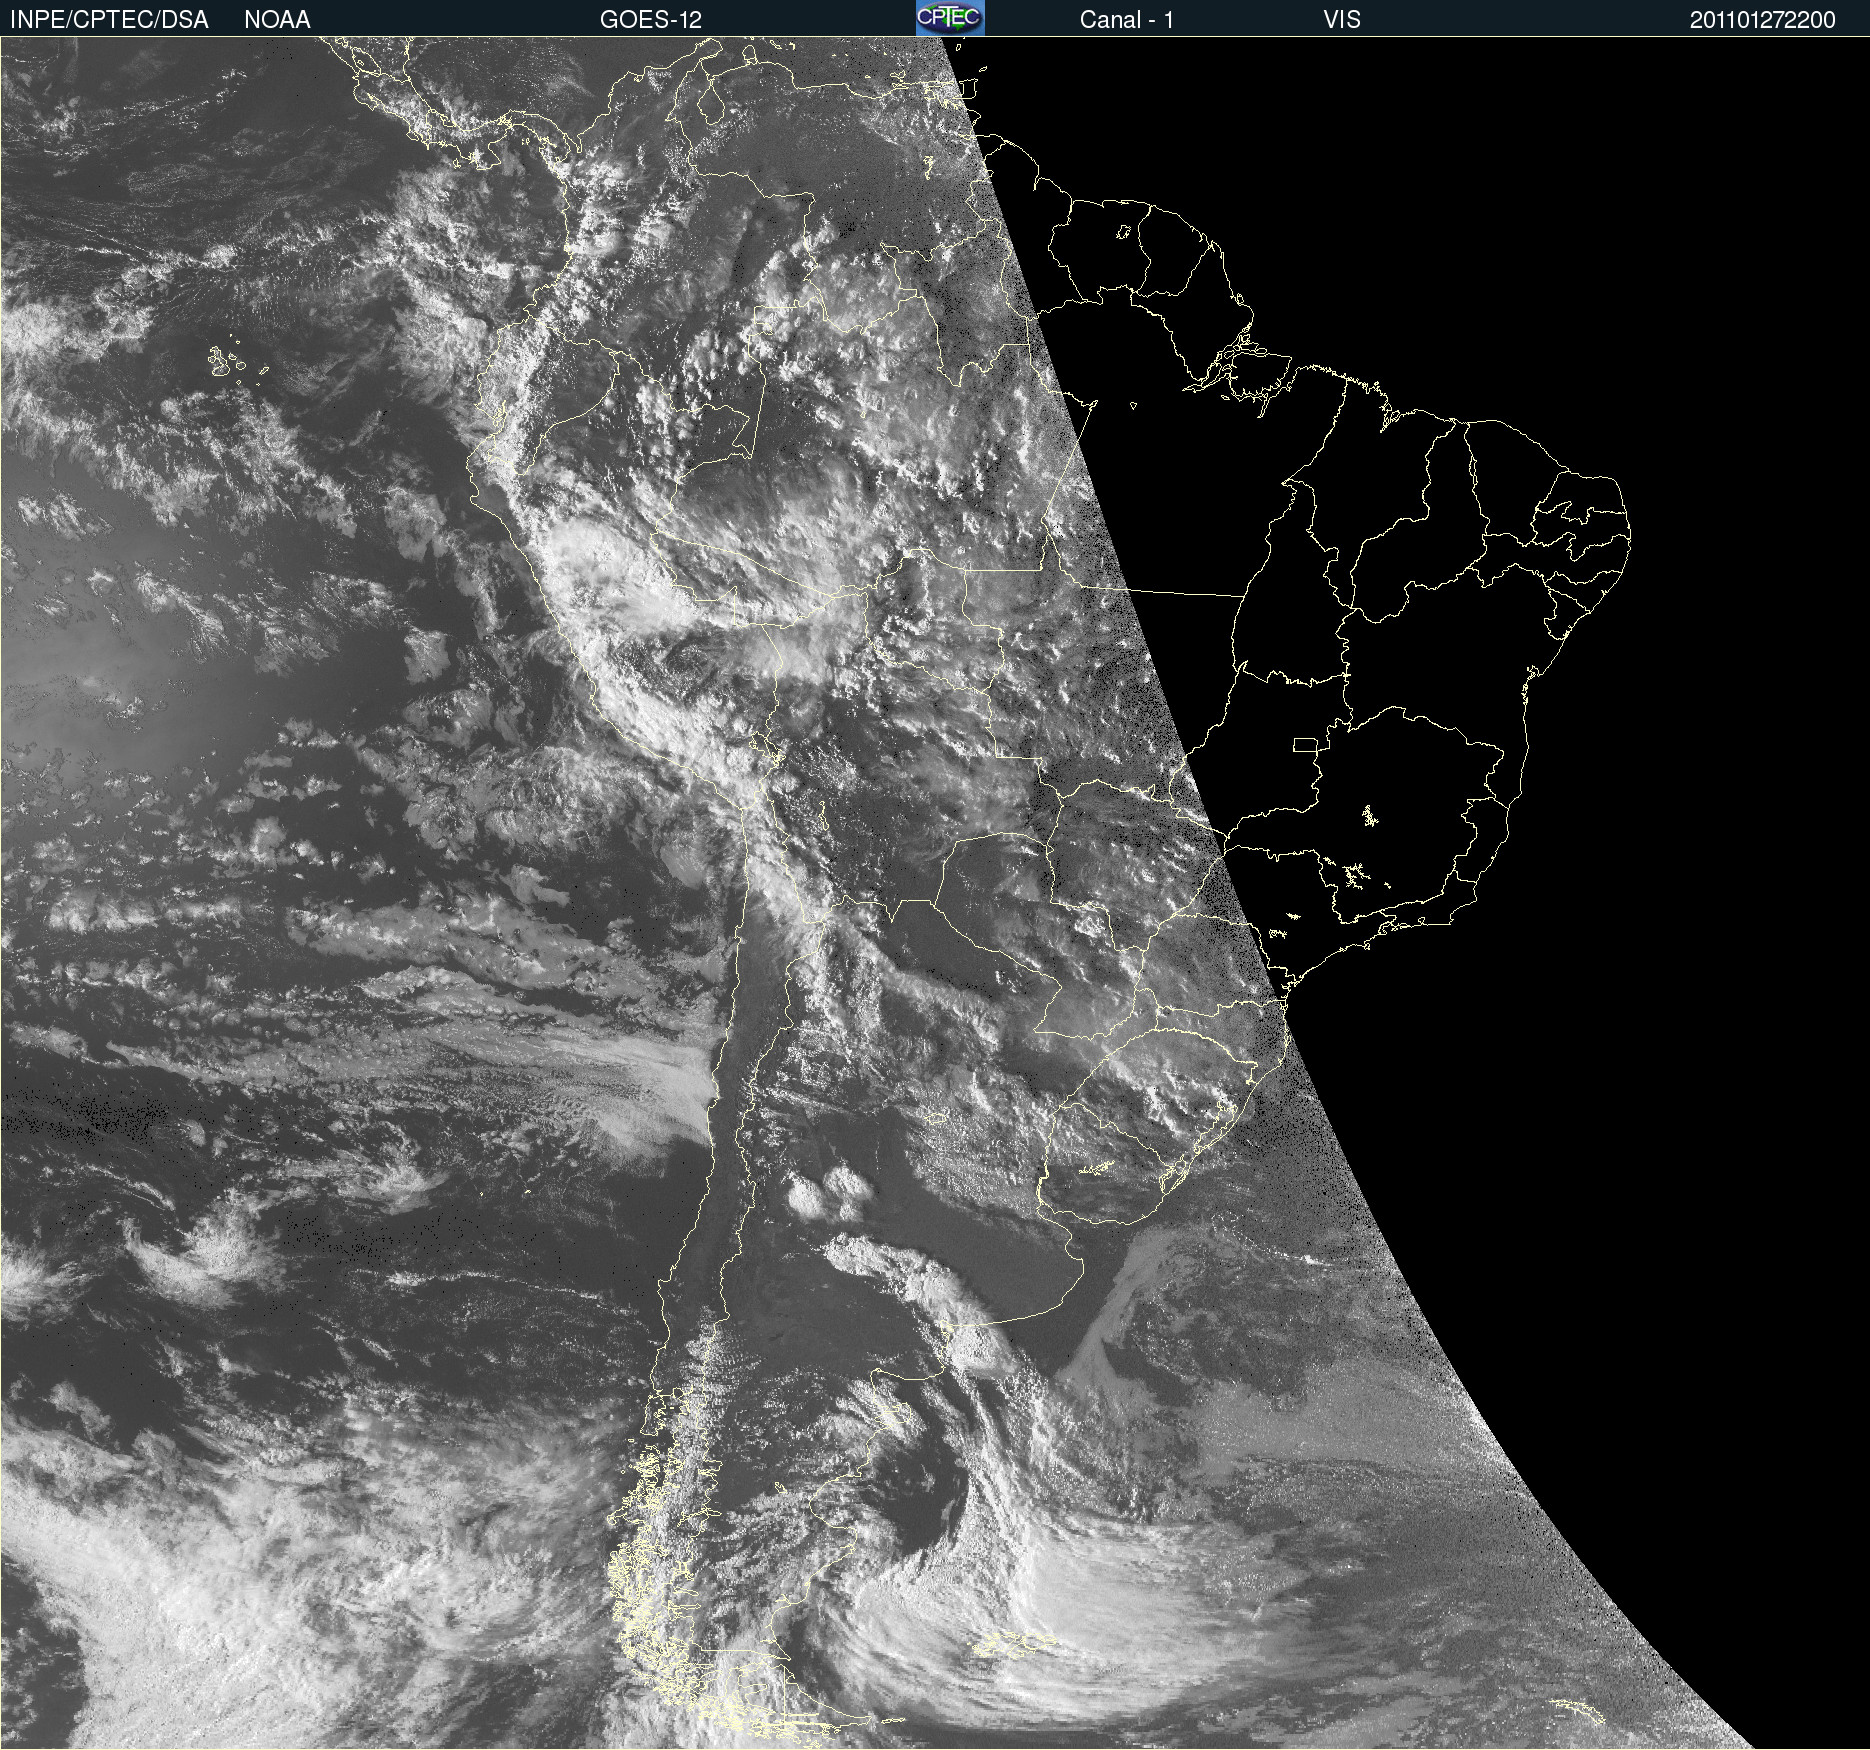Click the CPTEC logo in header

pos(950,18)
